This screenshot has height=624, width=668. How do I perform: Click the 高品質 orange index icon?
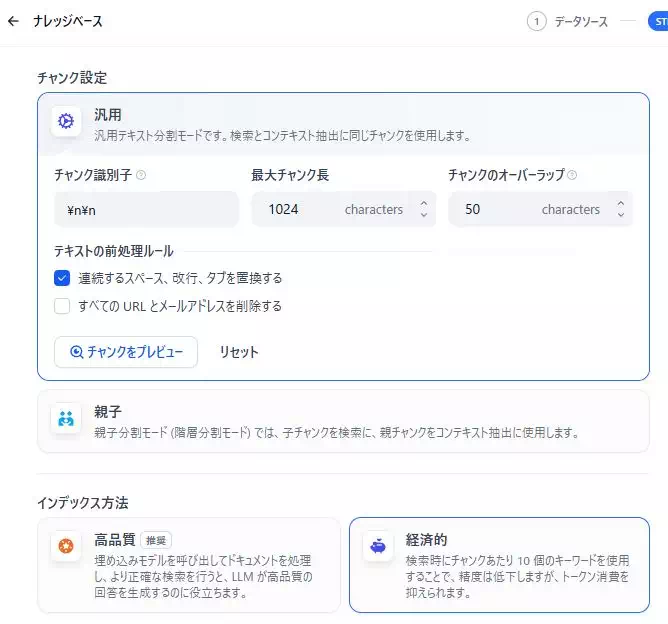(x=66, y=545)
